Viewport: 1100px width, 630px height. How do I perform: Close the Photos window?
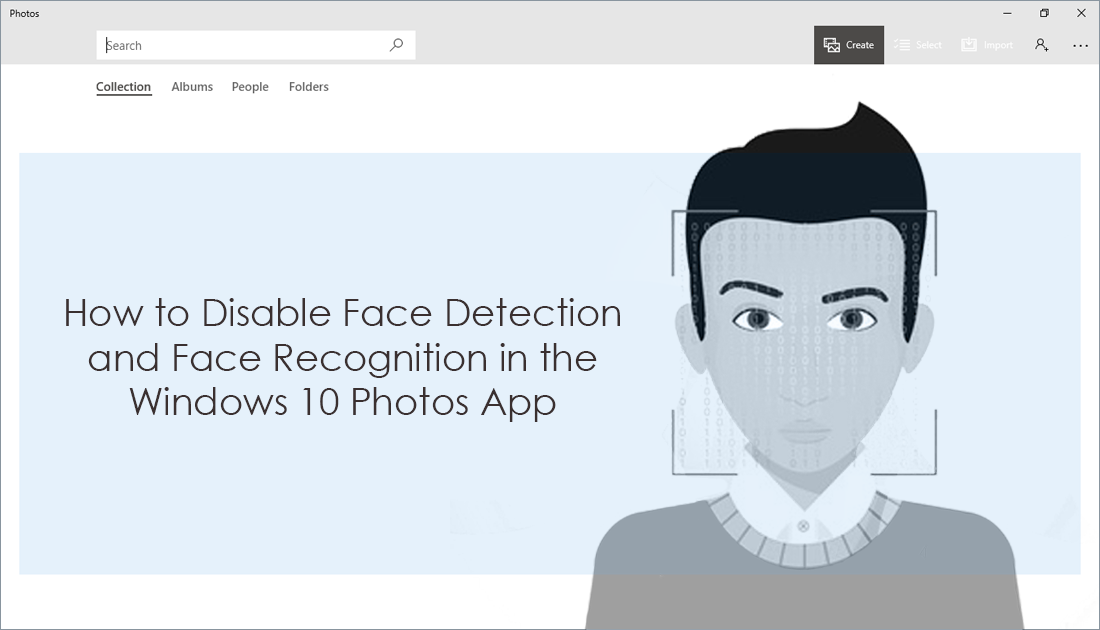coord(1081,13)
